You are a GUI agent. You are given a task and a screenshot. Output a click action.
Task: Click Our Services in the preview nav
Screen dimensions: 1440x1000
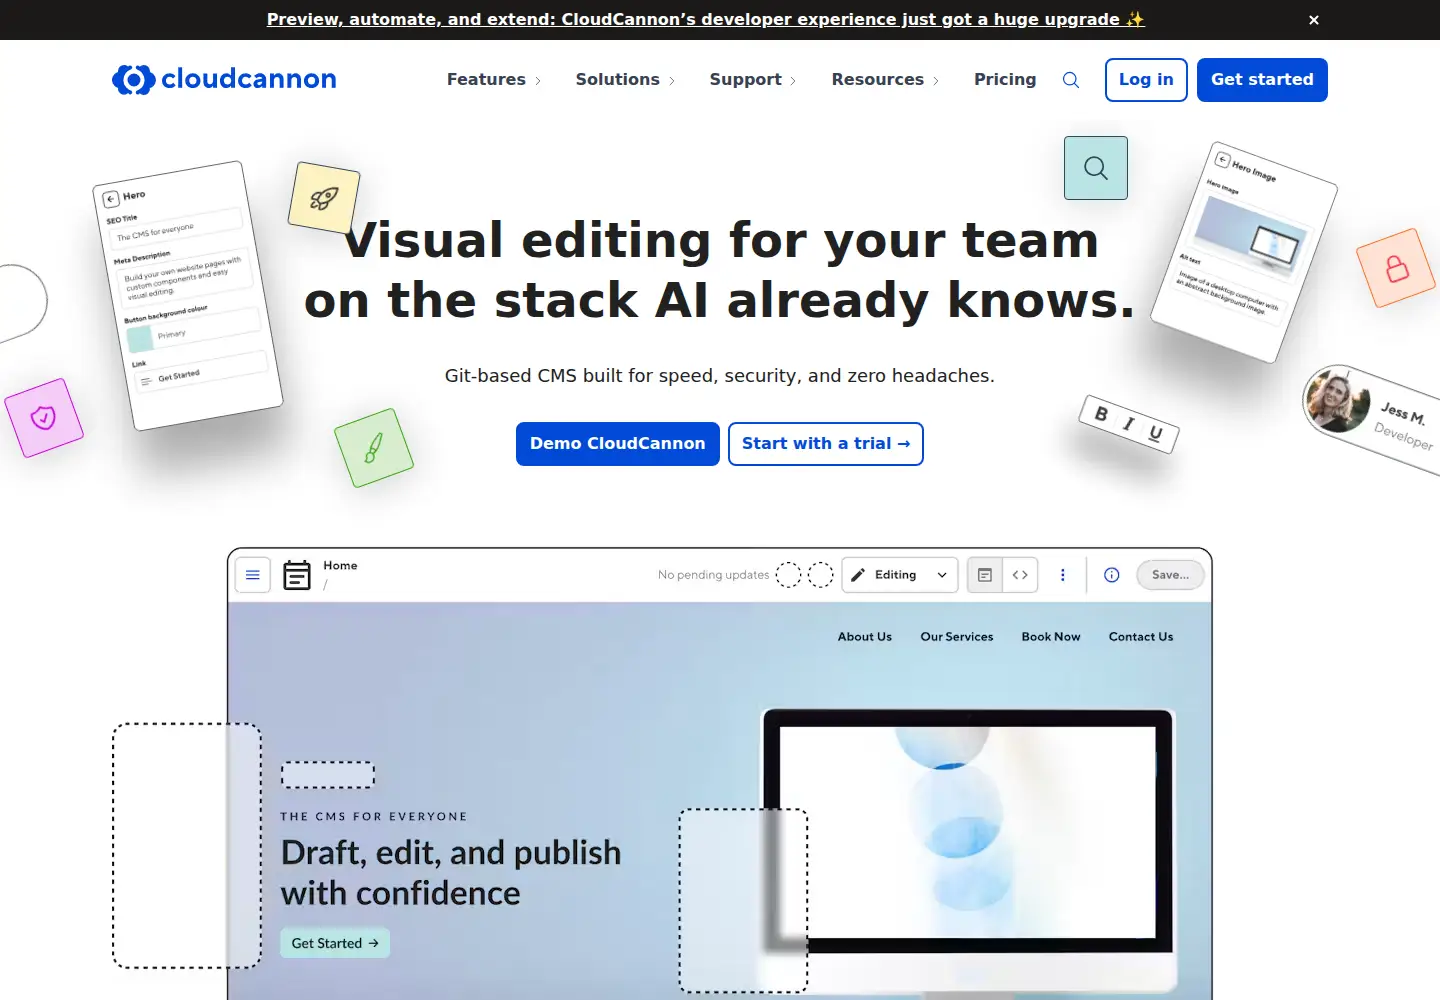click(957, 637)
